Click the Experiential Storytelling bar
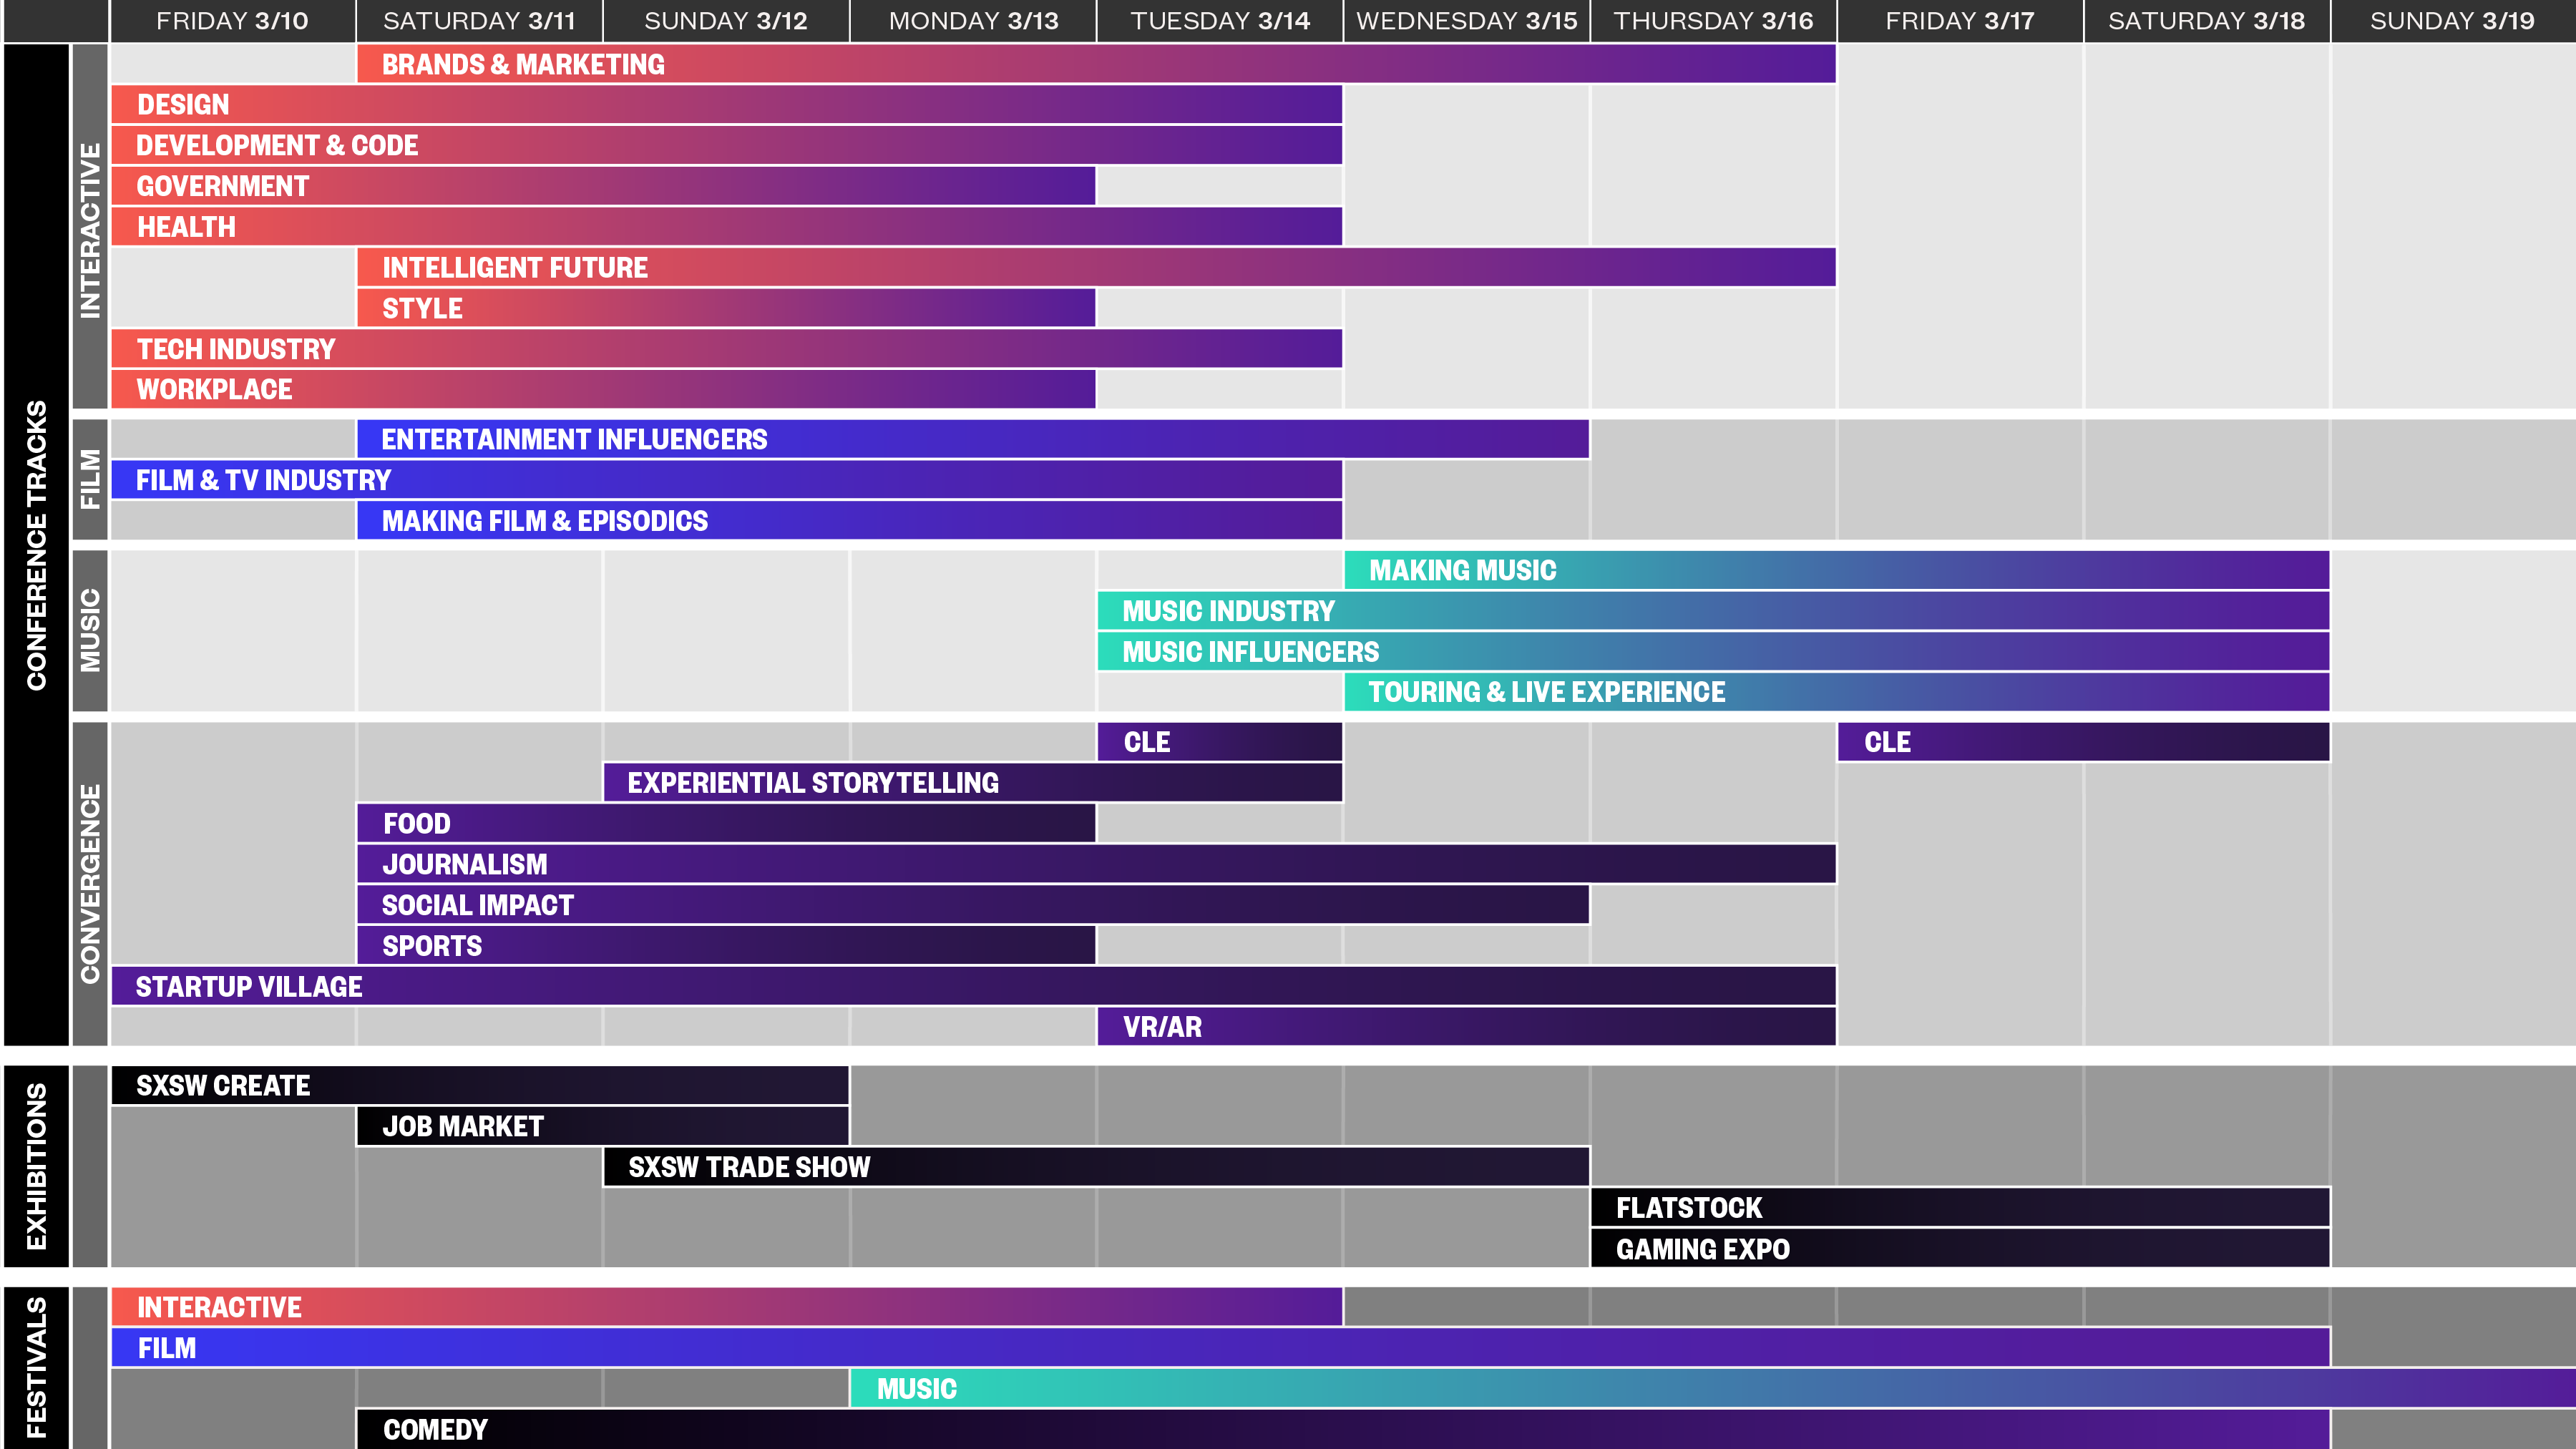This screenshot has height=1449, width=2576. point(972,783)
